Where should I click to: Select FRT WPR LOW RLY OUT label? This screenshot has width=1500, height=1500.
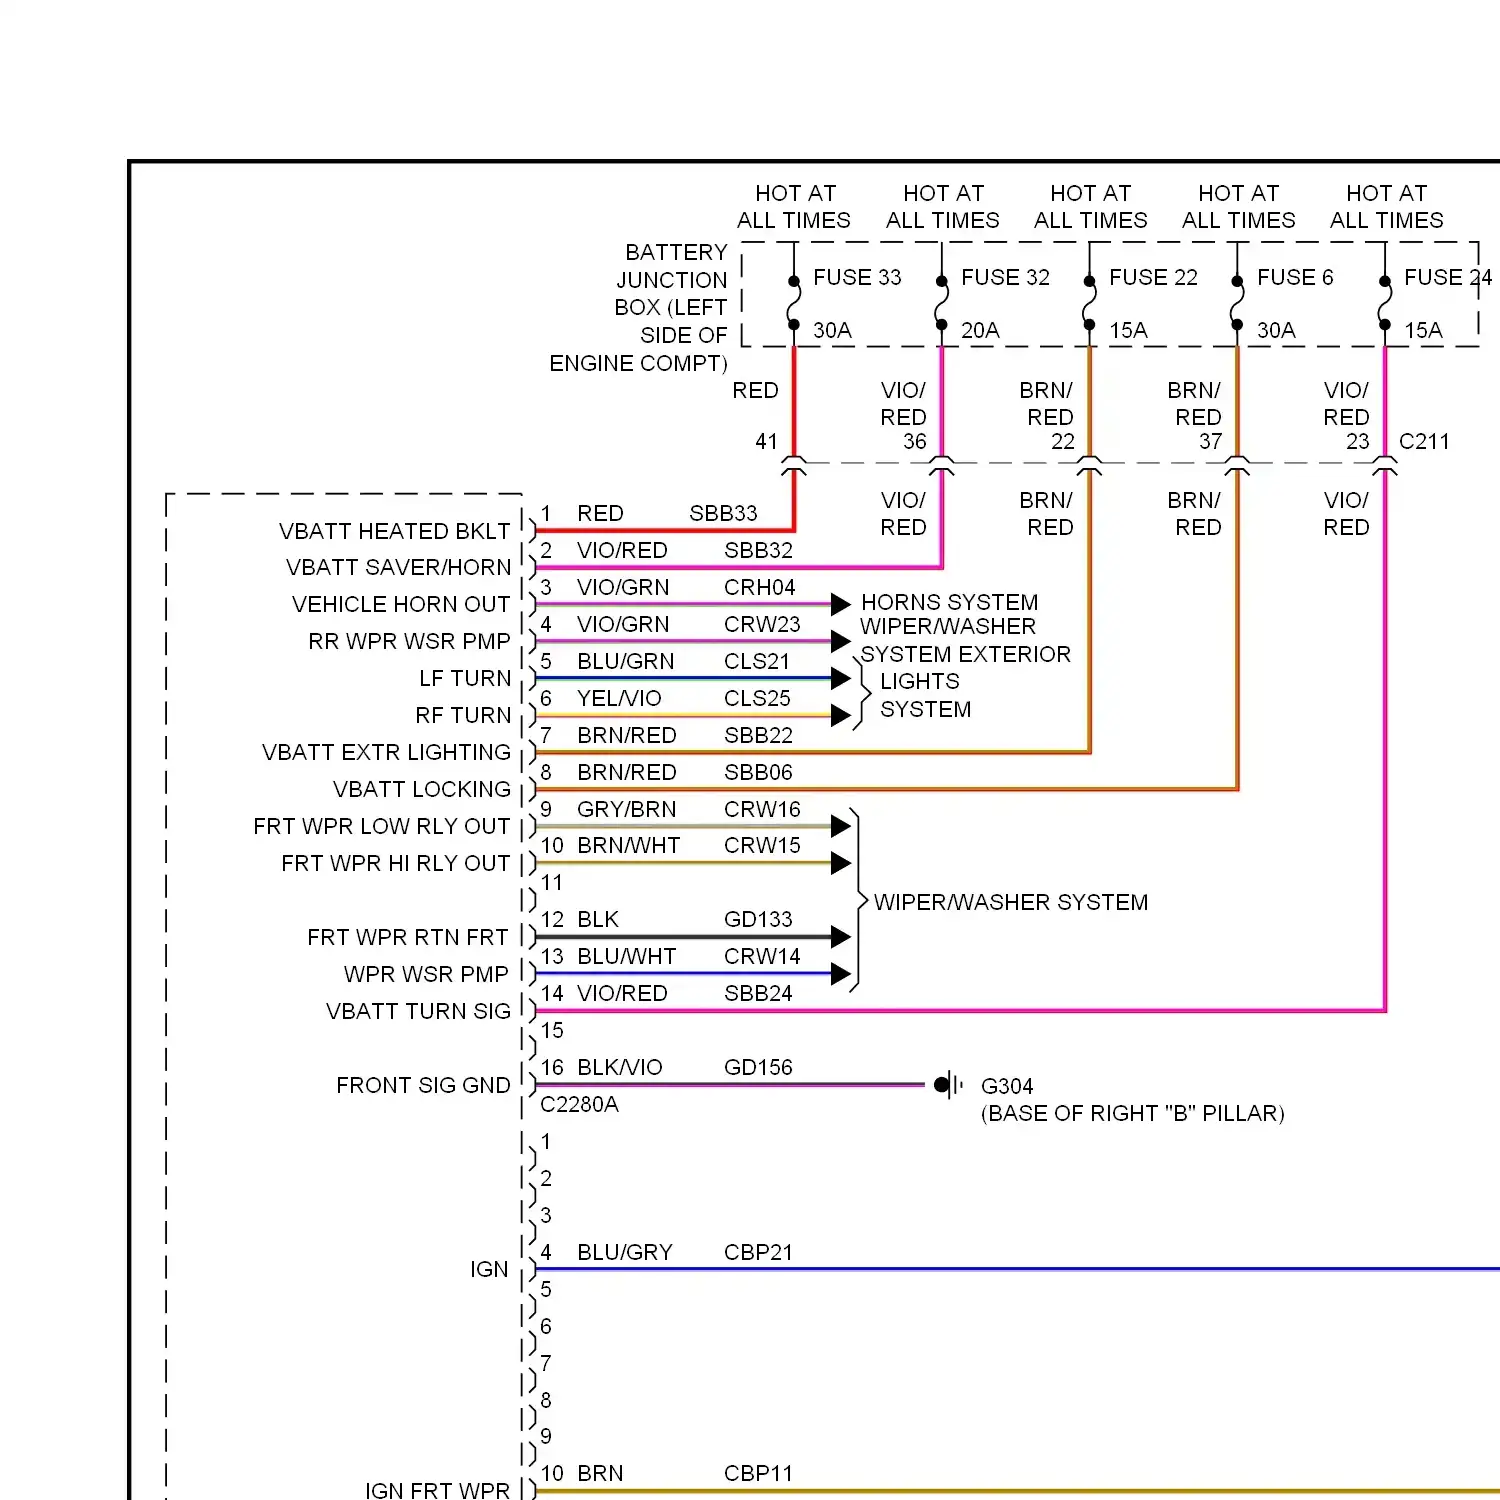(x=382, y=826)
